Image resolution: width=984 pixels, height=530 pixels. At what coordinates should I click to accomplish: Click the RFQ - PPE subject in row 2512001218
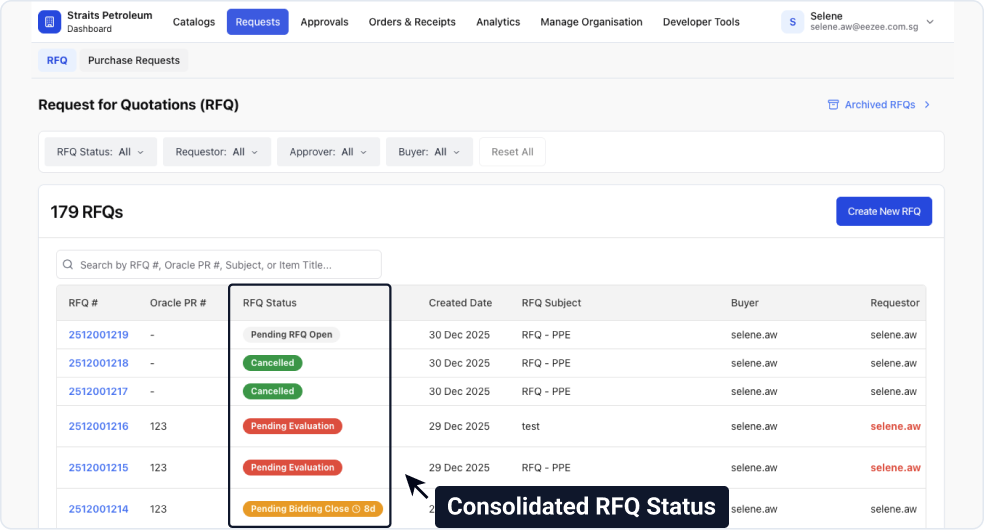coord(546,363)
